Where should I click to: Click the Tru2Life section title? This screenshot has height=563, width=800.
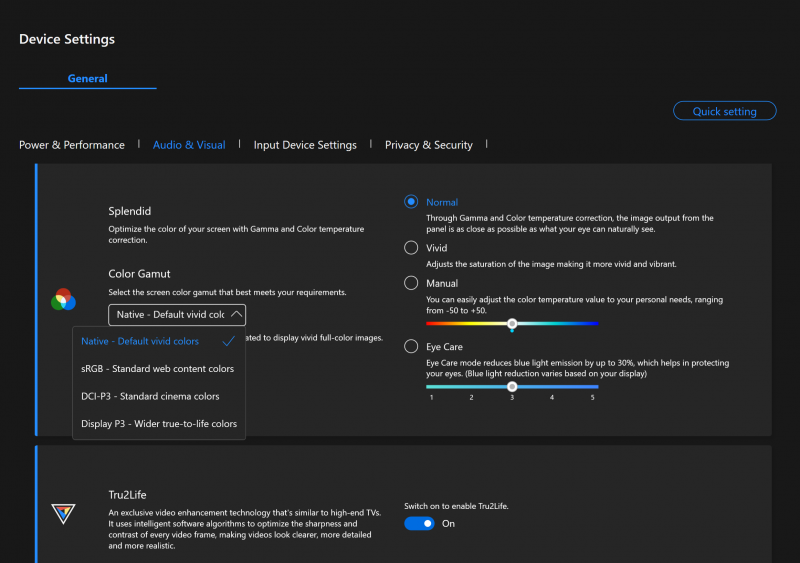tap(128, 495)
